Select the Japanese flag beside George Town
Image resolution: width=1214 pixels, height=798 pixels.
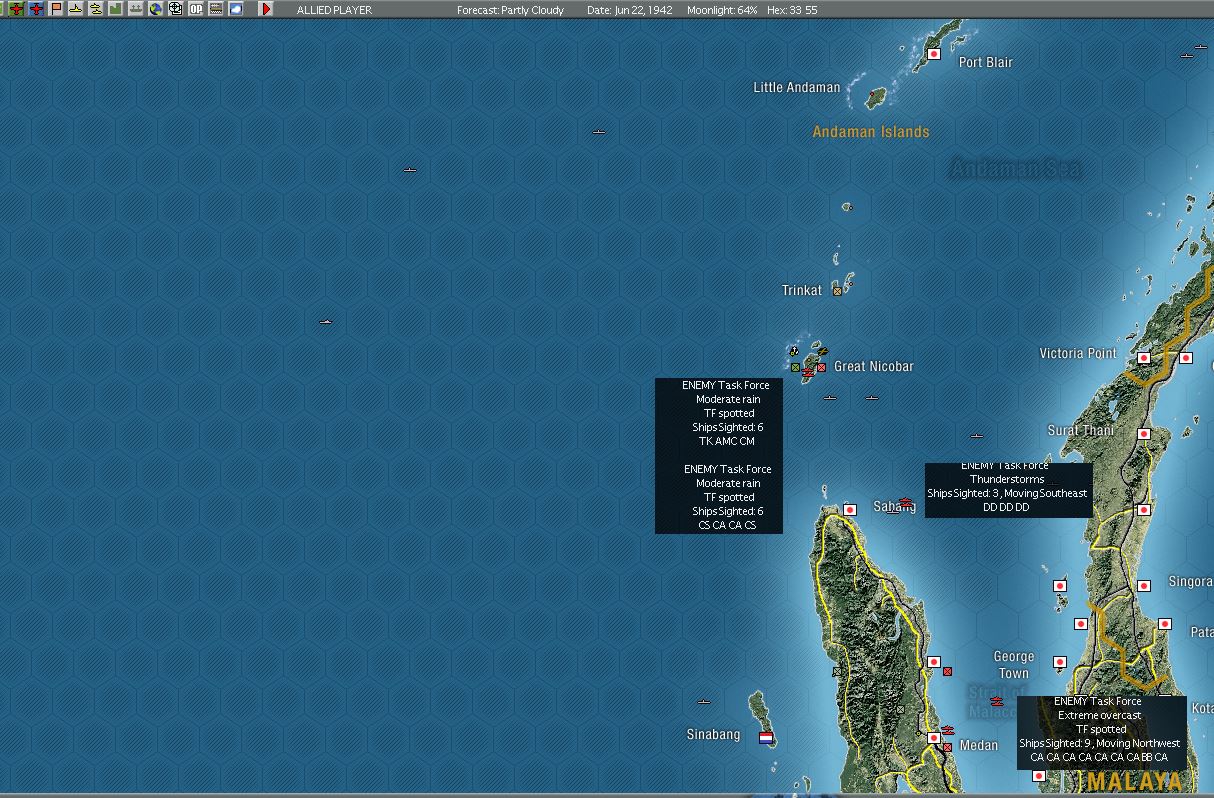click(1060, 662)
